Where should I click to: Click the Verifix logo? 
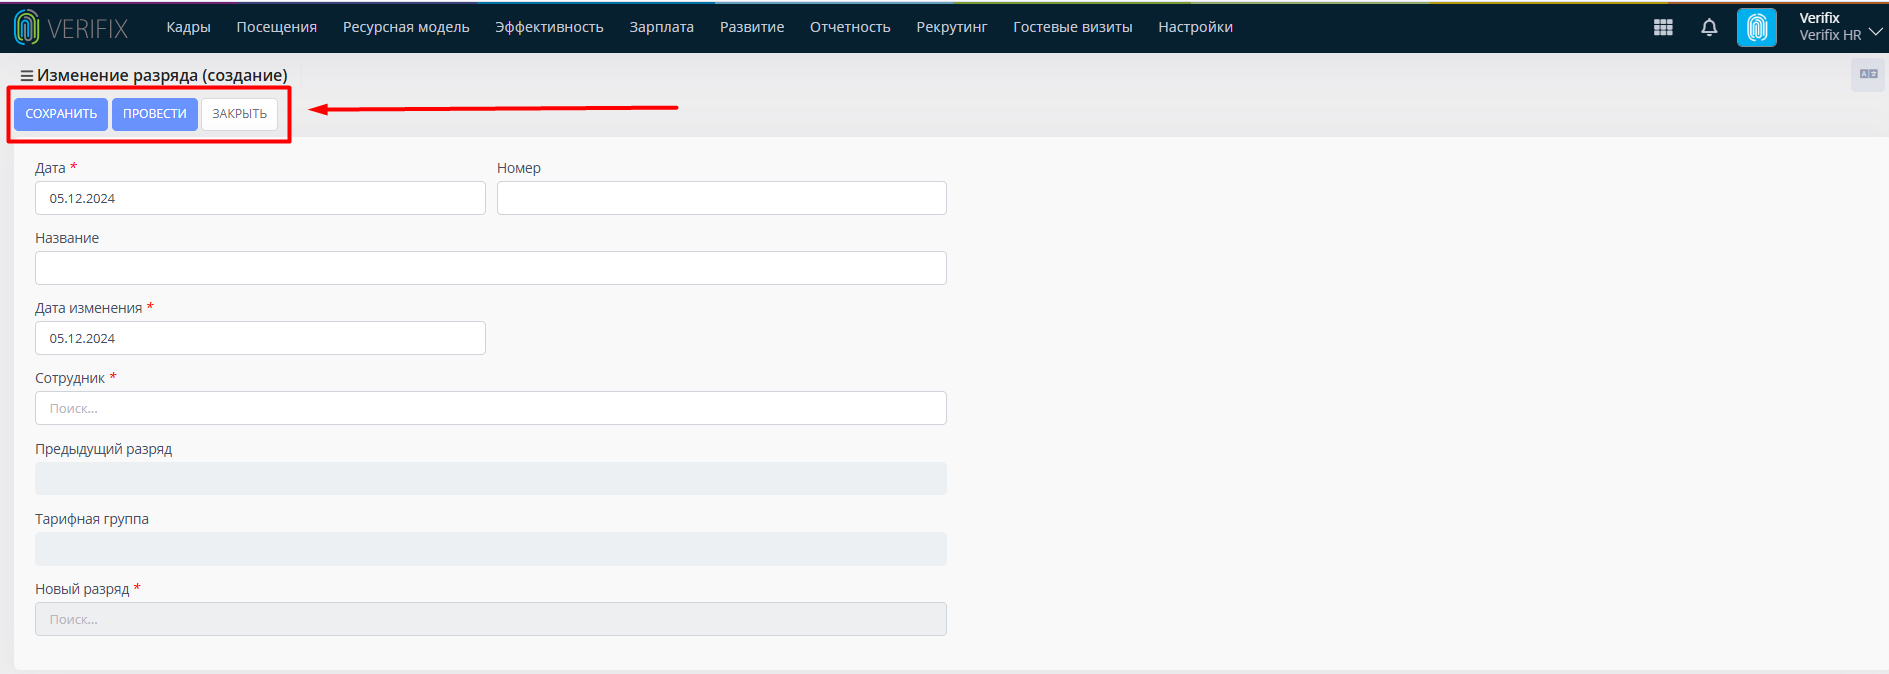pos(71,28)
